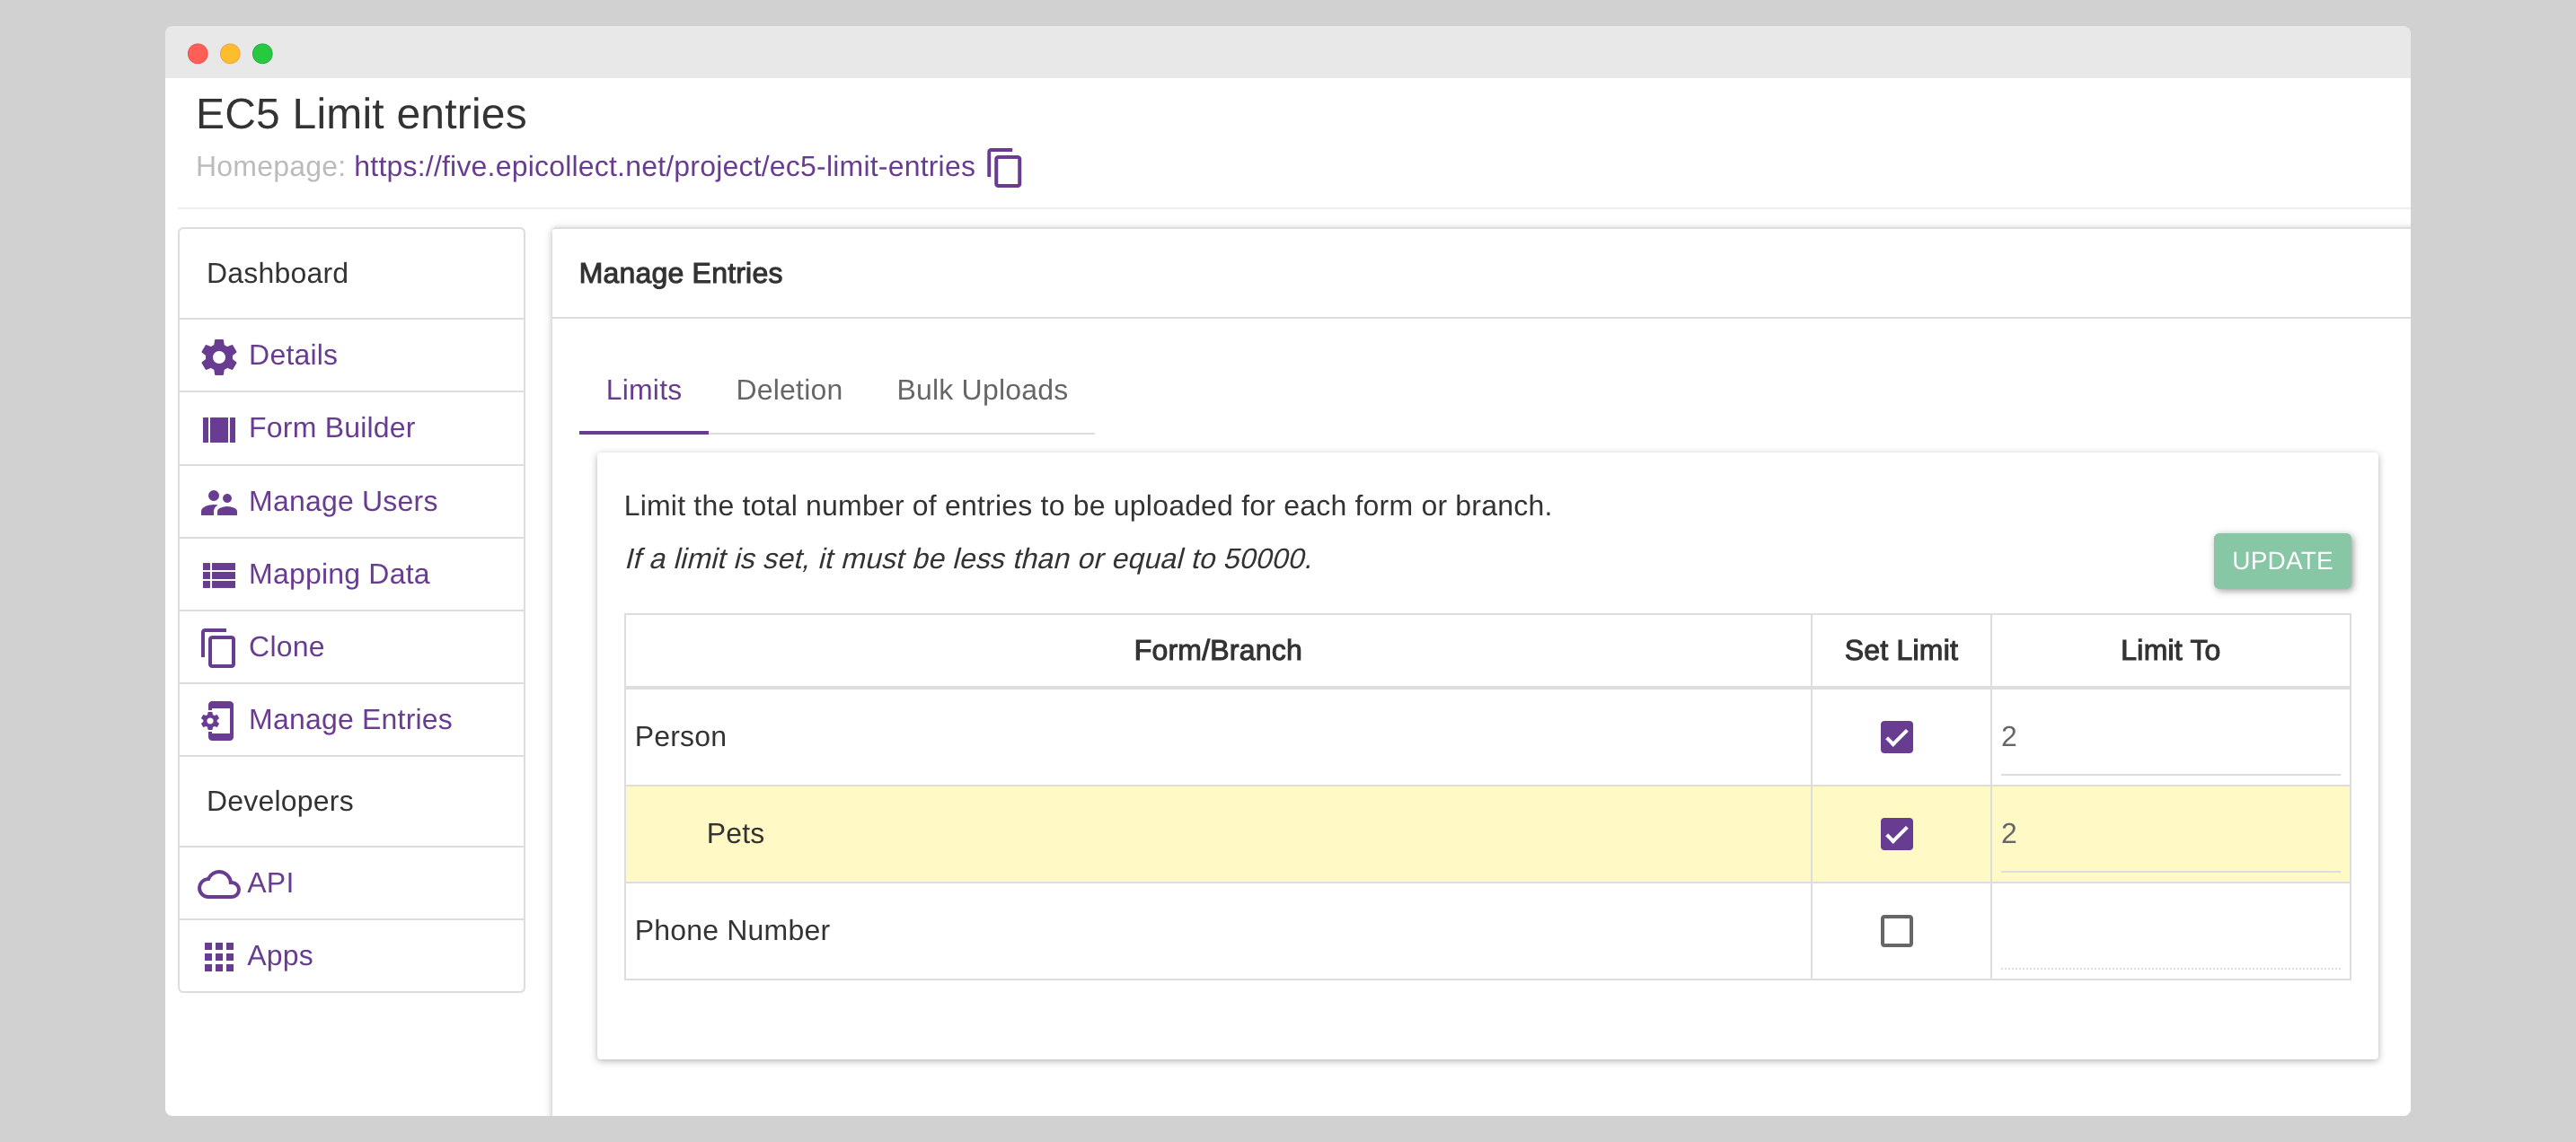Click the Manage Users people icon
2576x1142 pixels.
pos(218,502)
